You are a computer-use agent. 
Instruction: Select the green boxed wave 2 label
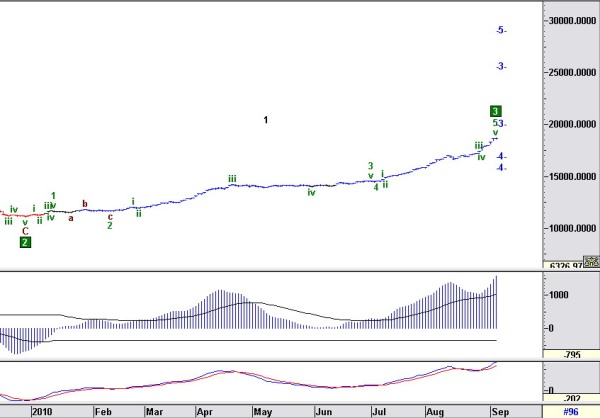[x=25, y=242]
